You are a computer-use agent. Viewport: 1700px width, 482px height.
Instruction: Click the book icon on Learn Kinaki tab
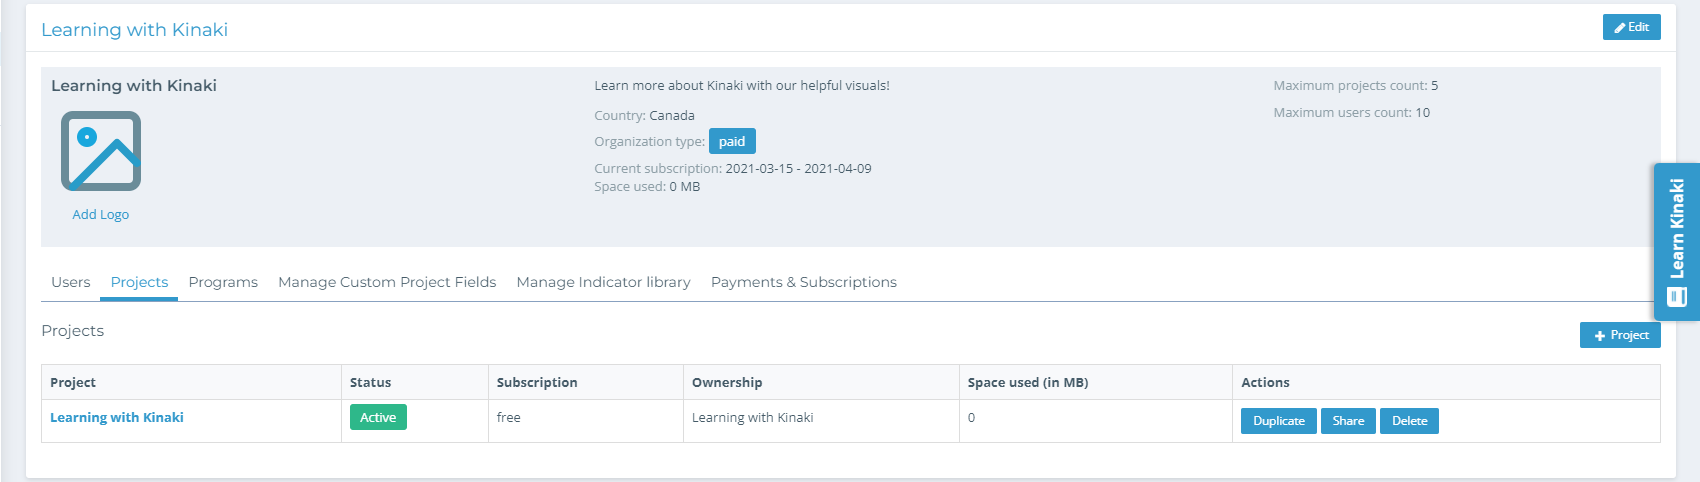click(1677, 297)
